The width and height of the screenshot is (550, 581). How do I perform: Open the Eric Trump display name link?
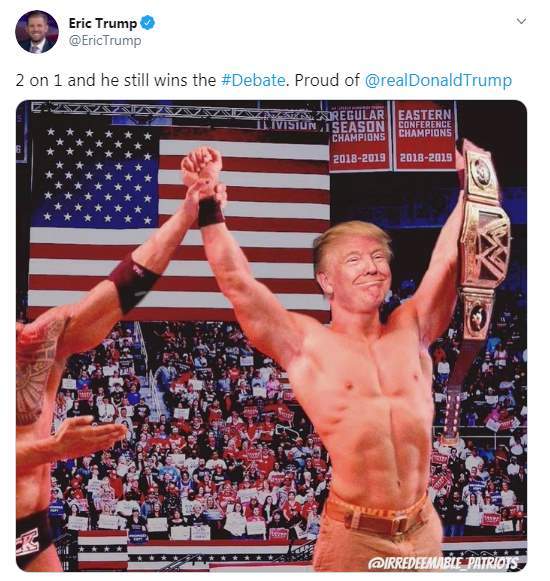(103, 23)
